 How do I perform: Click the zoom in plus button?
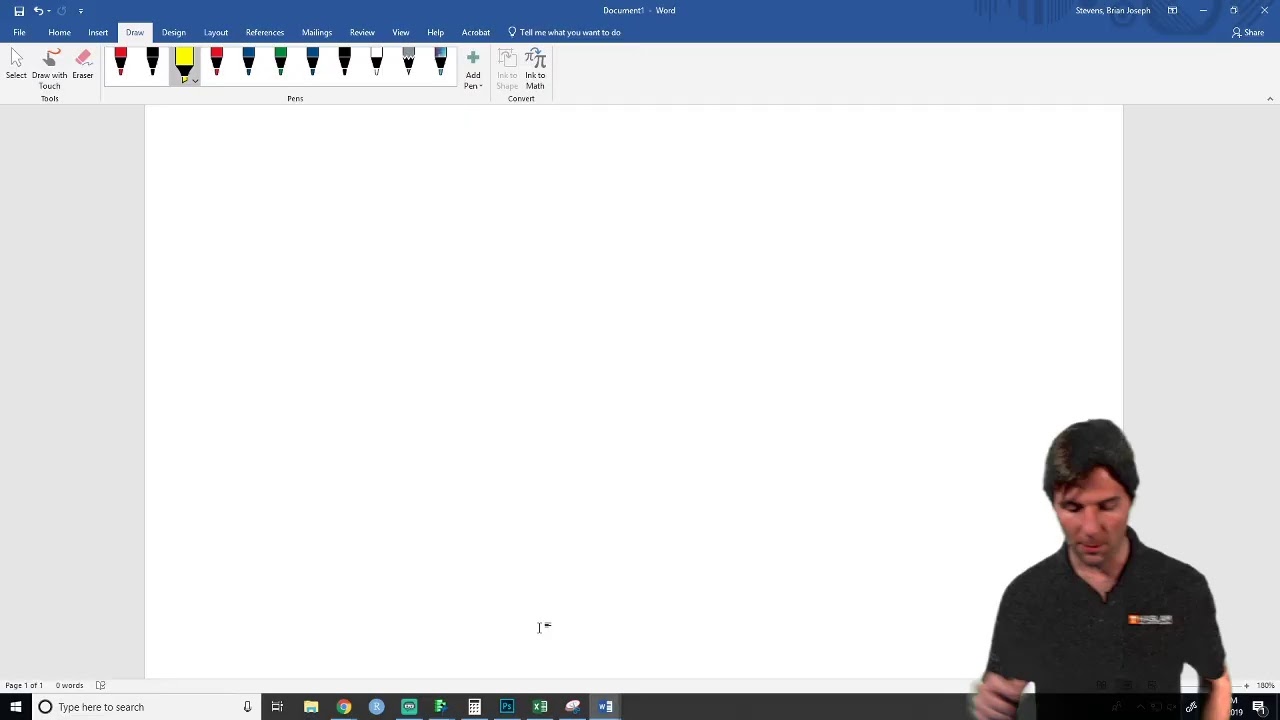tap(1246, 686)
